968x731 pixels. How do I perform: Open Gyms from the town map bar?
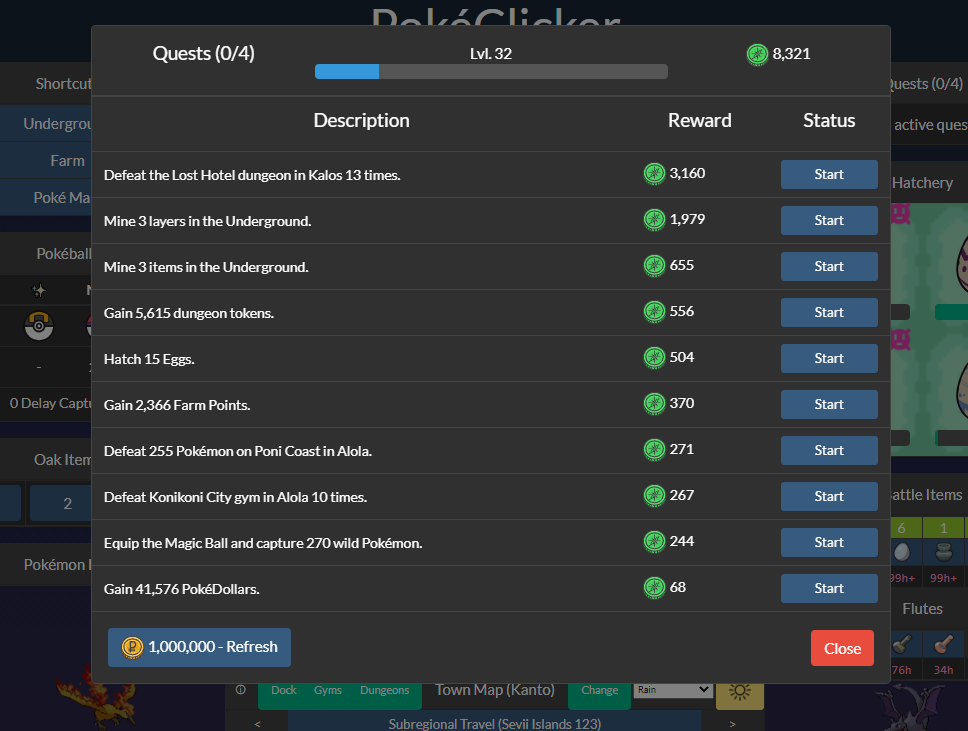[x=327, y=690]
